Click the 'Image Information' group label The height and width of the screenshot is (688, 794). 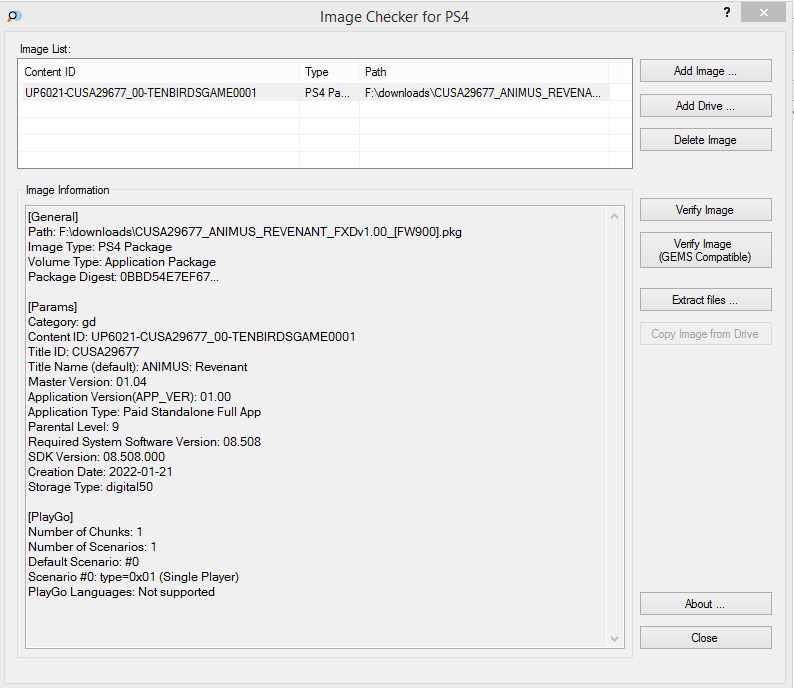[67, 190]
